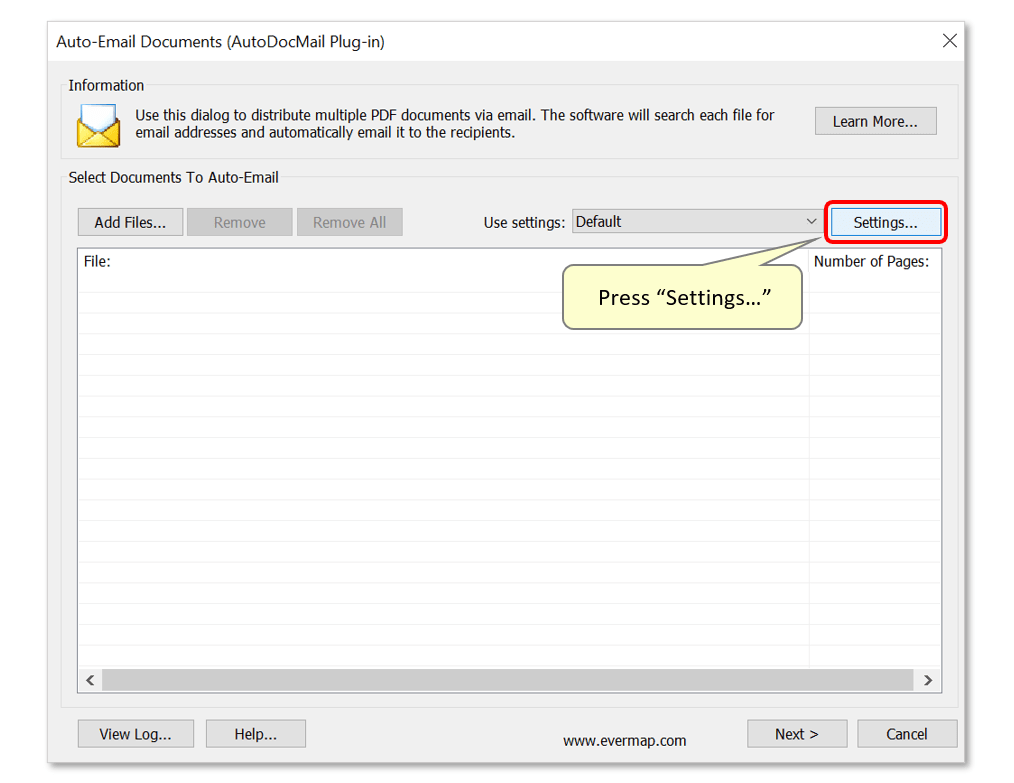Cancel the Auto-Email dialog

pos(907,734)
